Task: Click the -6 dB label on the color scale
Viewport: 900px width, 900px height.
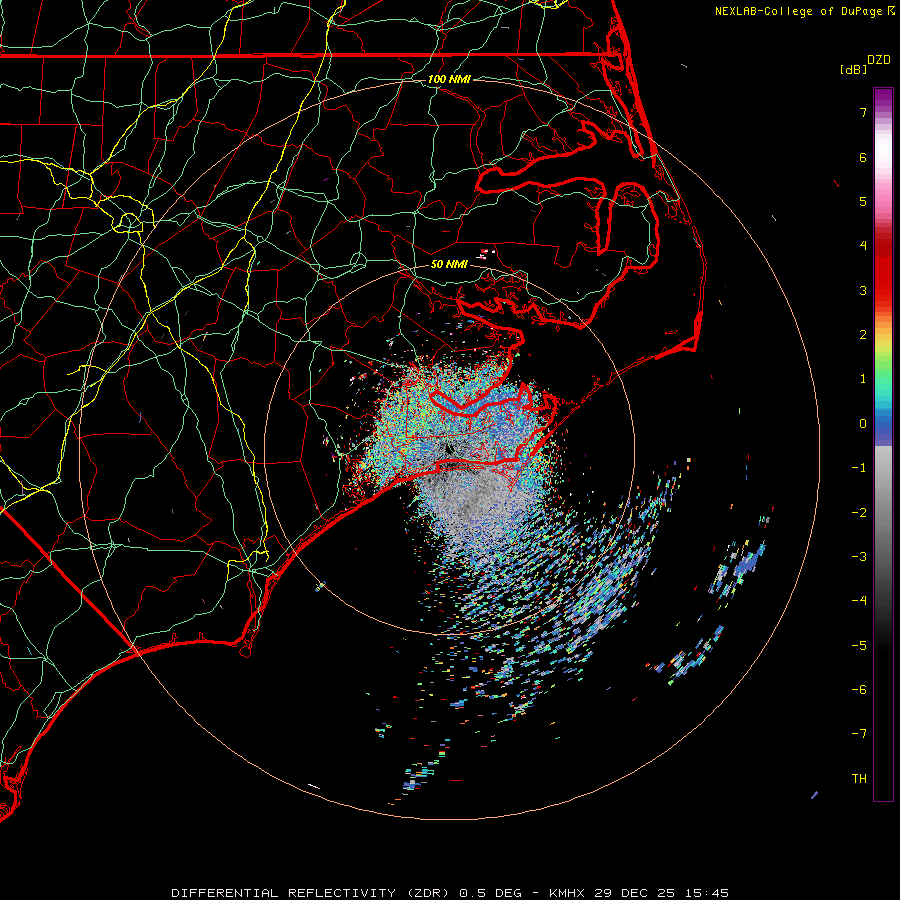Action: pyautogui.click(x=859, y=690)
